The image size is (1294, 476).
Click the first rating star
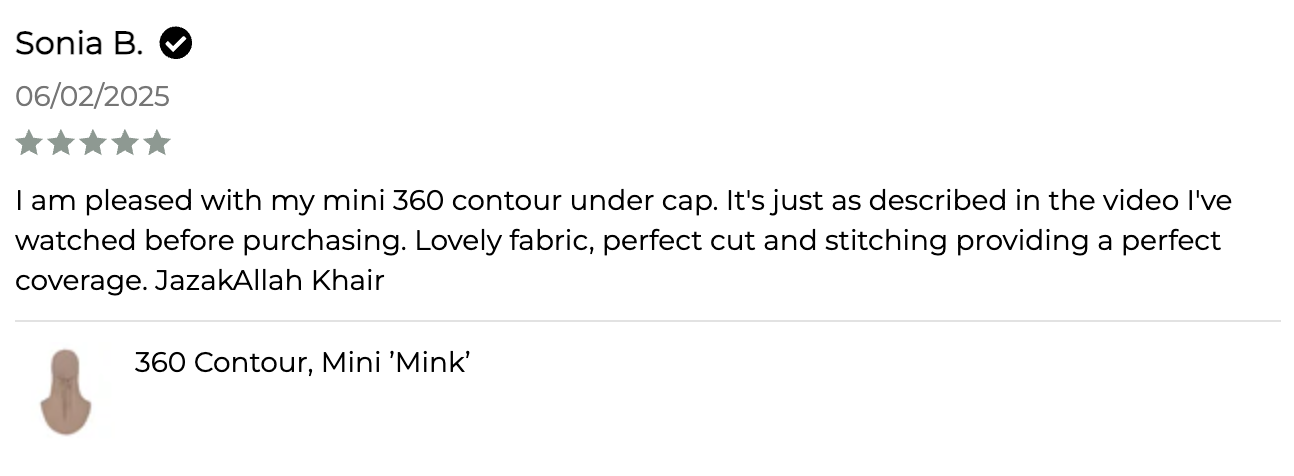pyautogui.click(x=29, y=143)
